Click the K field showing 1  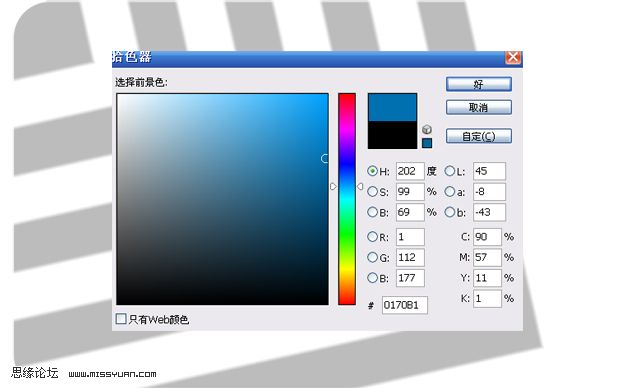[488, 298]
